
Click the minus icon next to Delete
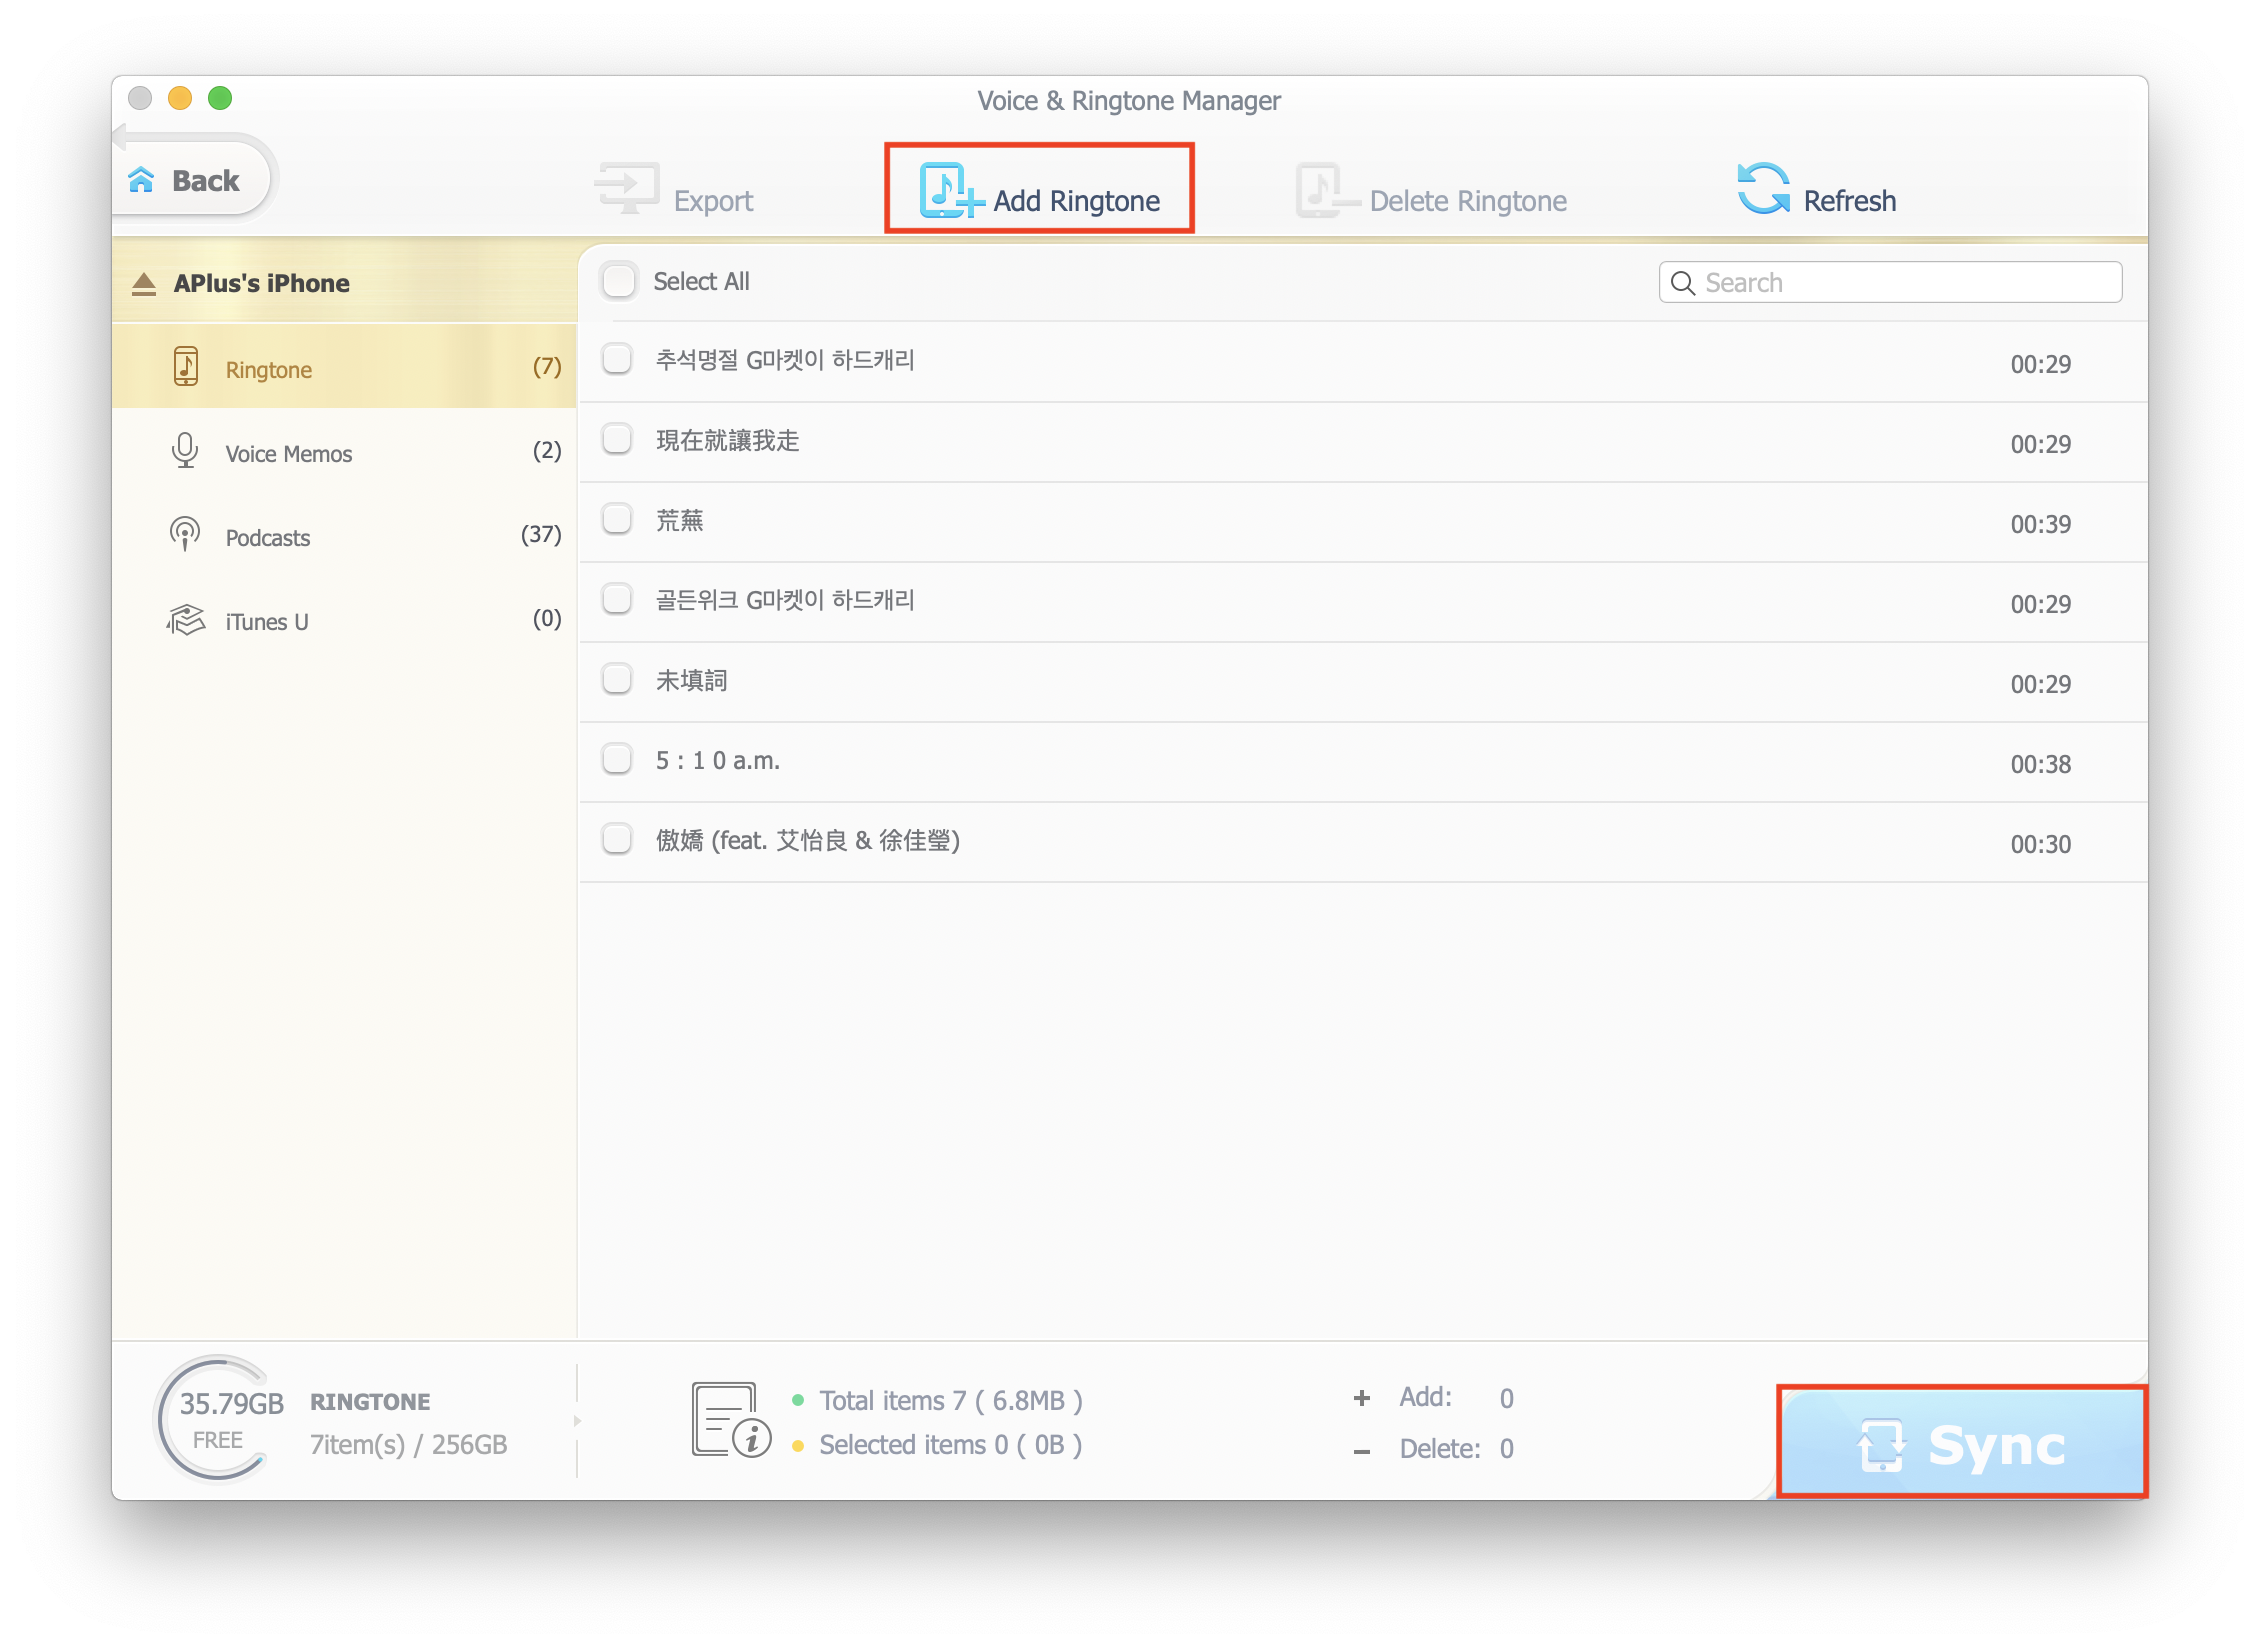[1362, 1450]
